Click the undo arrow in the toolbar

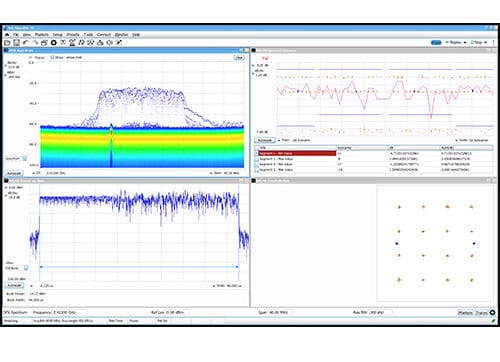26,43
